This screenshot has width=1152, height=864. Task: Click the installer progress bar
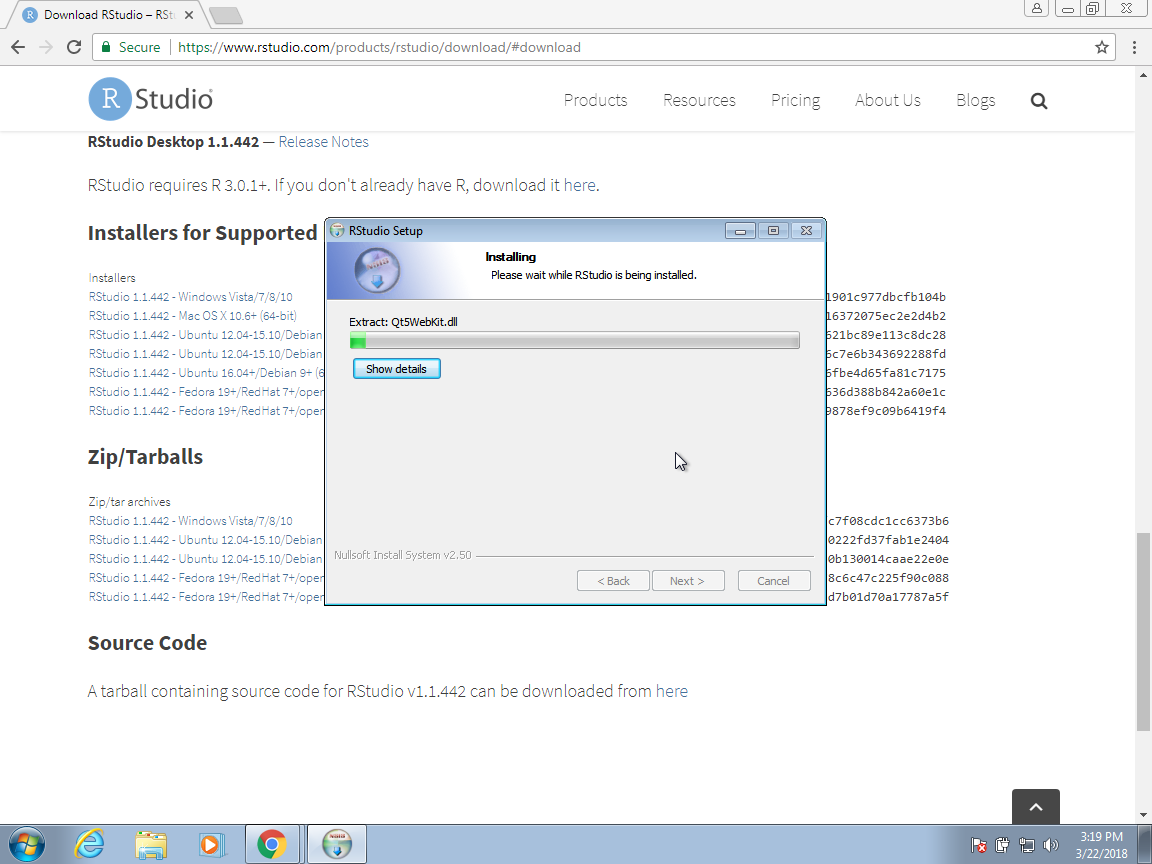(x=574, y=341)
